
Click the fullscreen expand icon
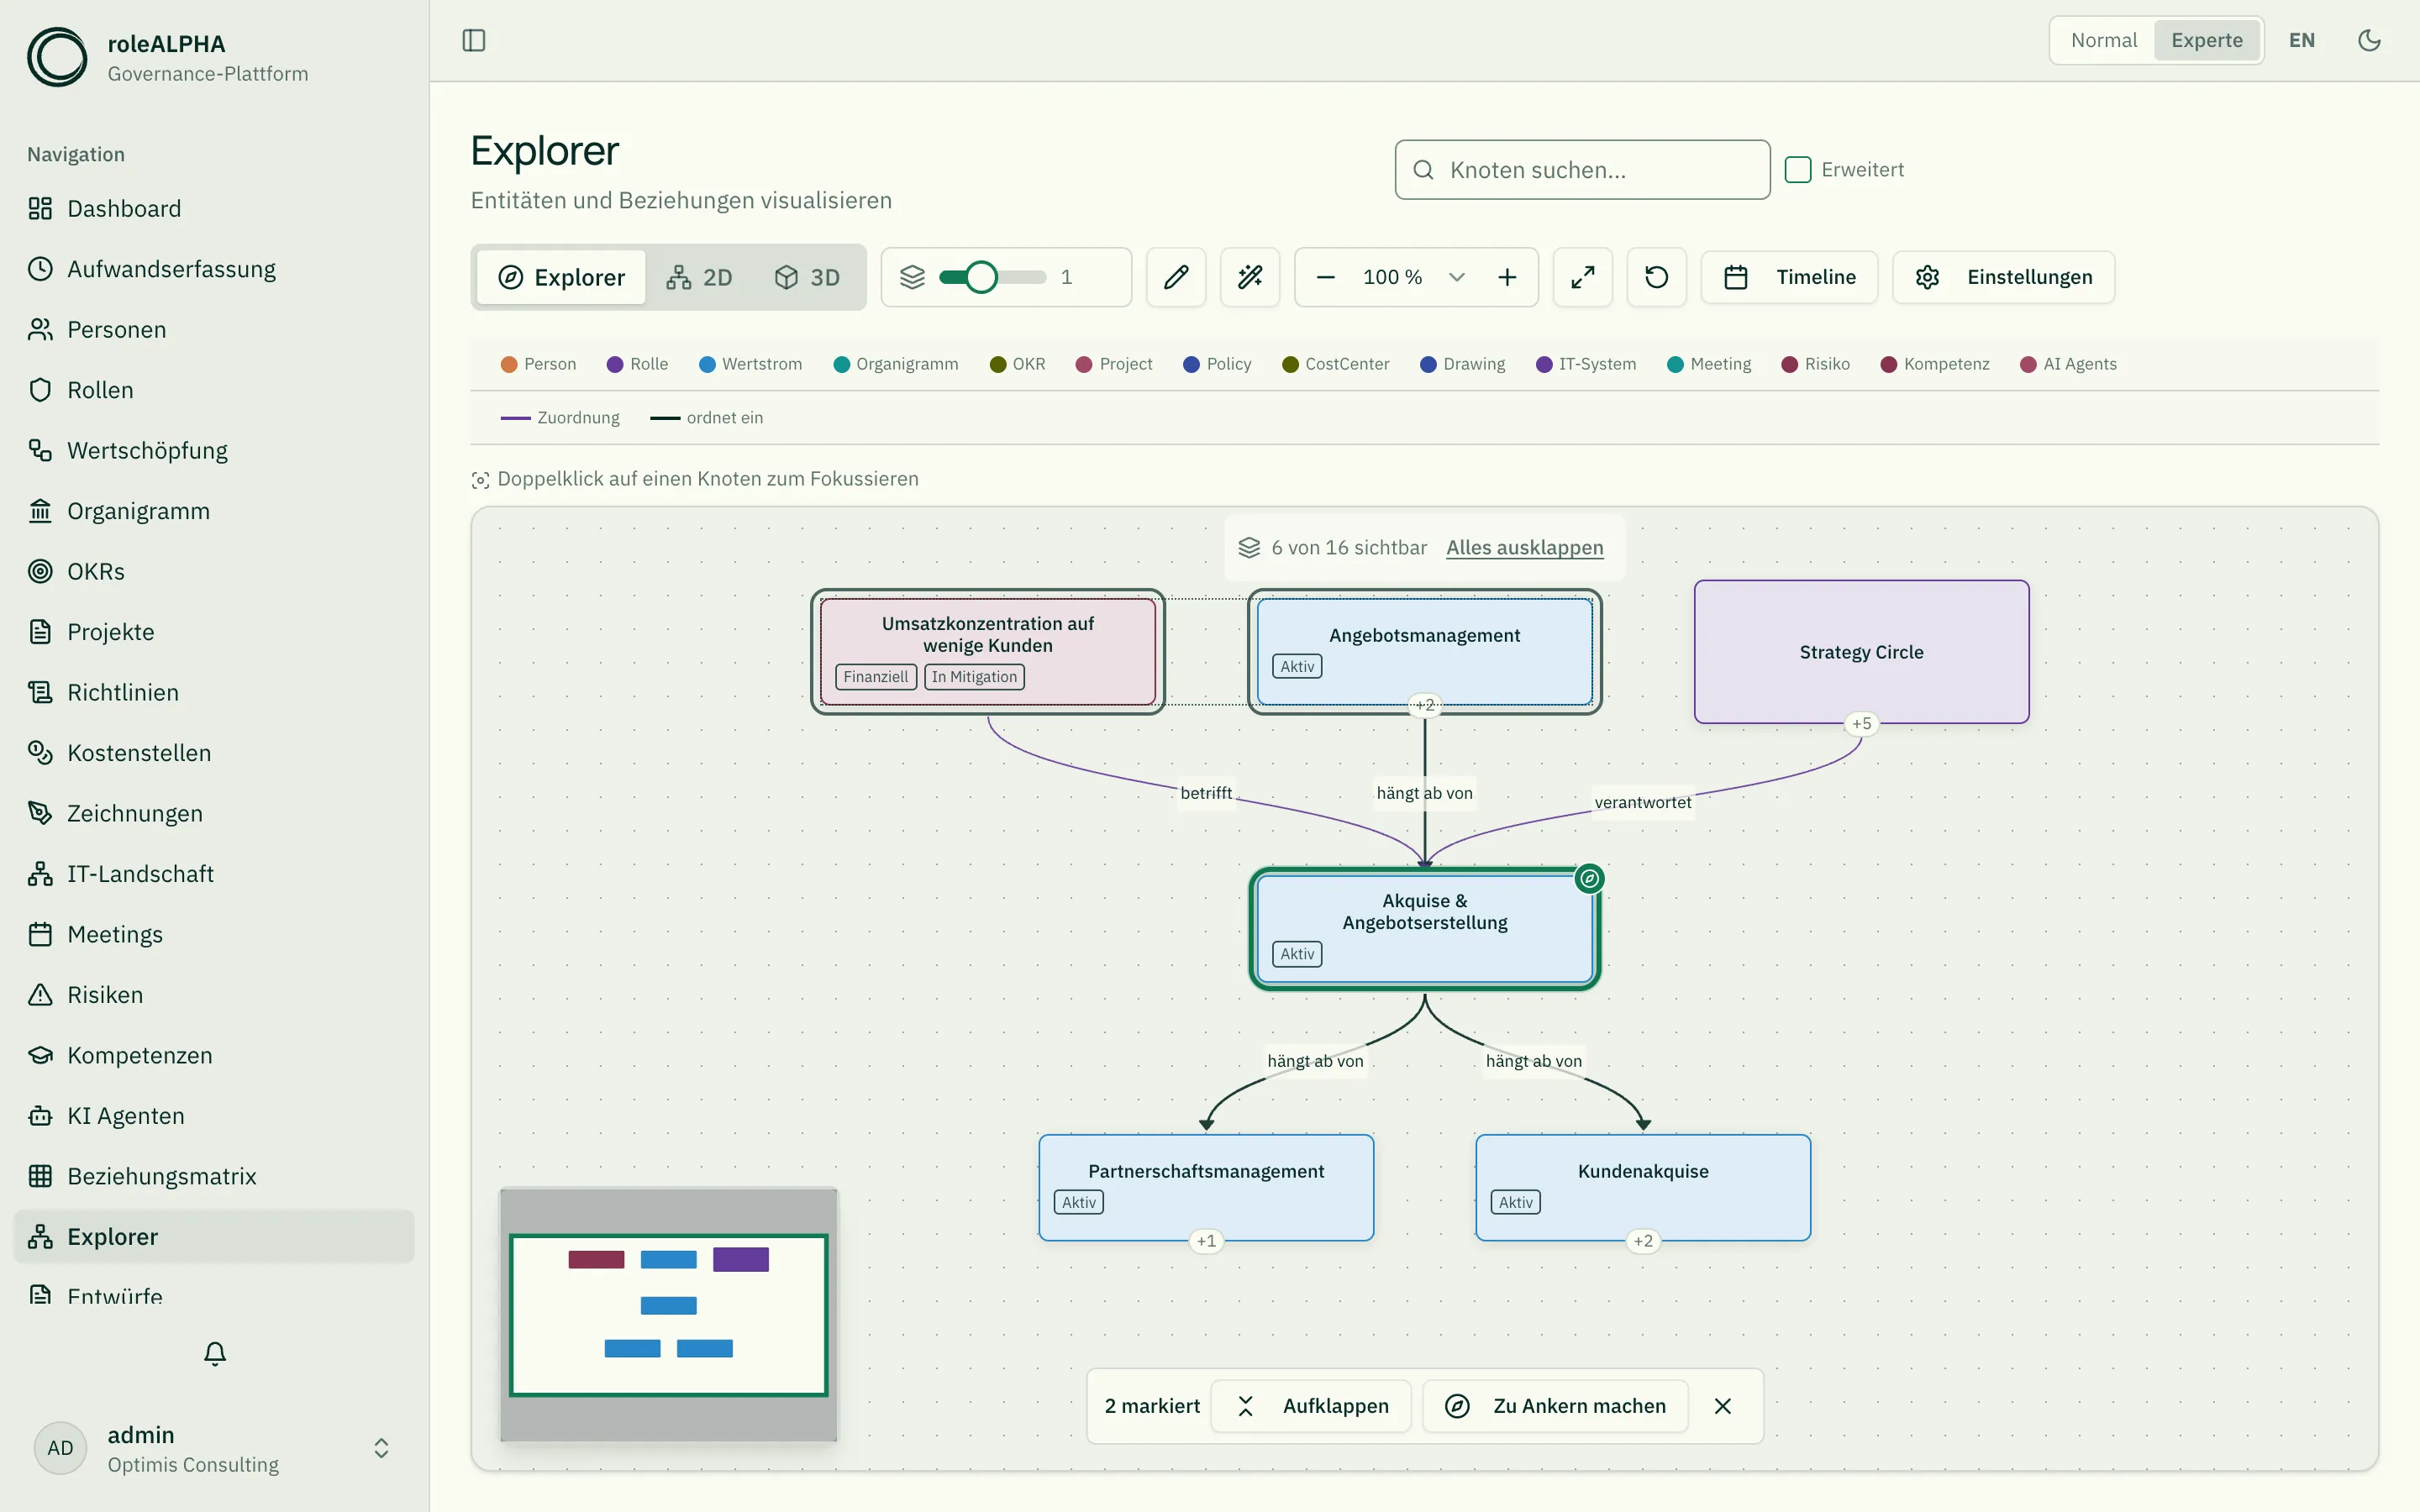tap(1582, 277)
